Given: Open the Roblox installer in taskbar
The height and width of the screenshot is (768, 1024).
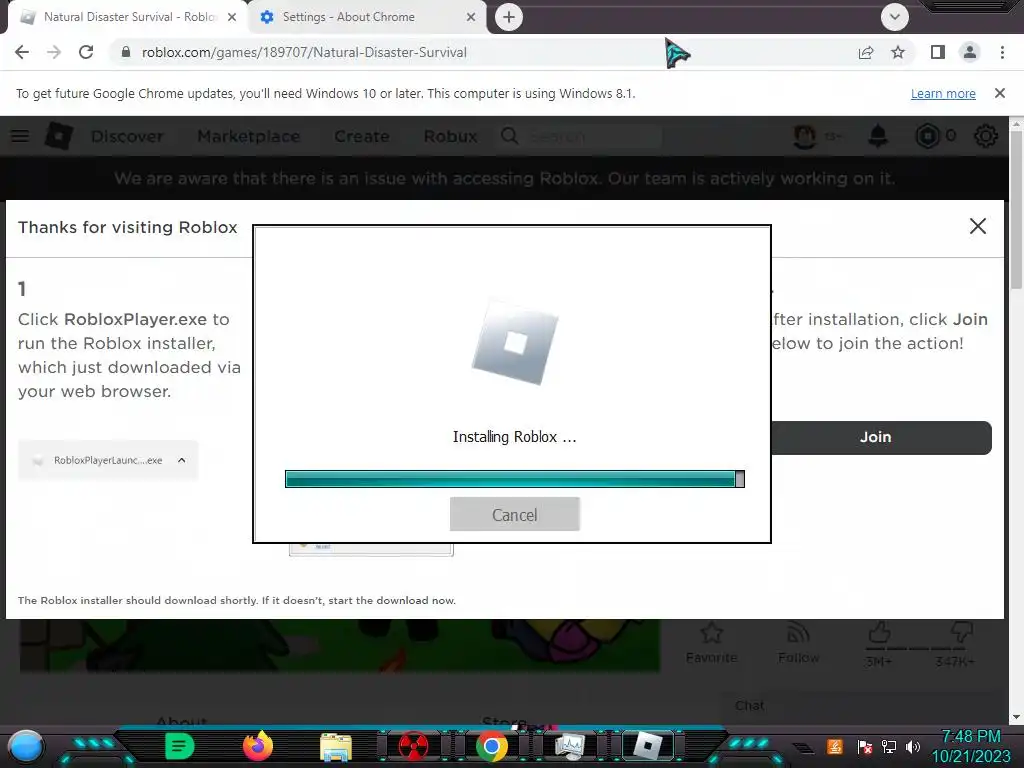Looking at the screenshot, I should (x=648, y=745).
